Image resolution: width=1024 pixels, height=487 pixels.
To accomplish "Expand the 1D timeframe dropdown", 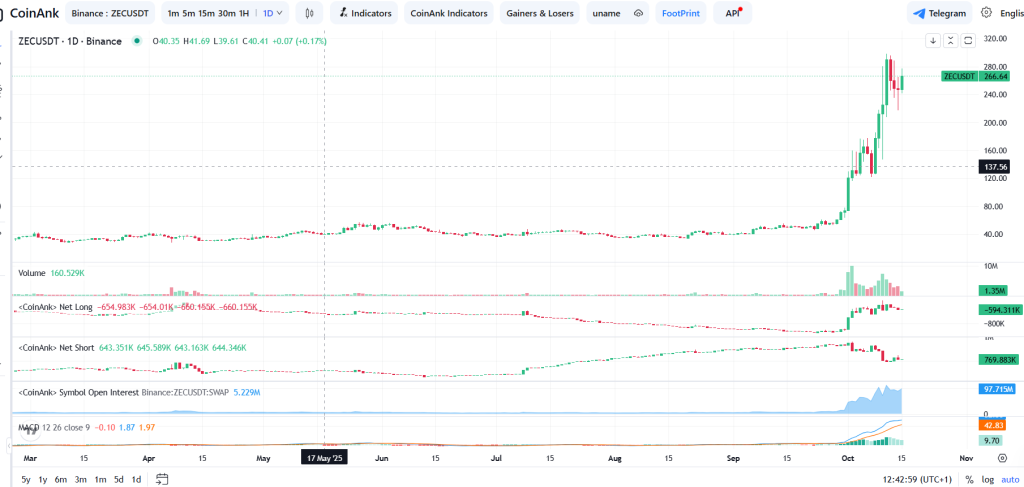I will tap(274, 13).
